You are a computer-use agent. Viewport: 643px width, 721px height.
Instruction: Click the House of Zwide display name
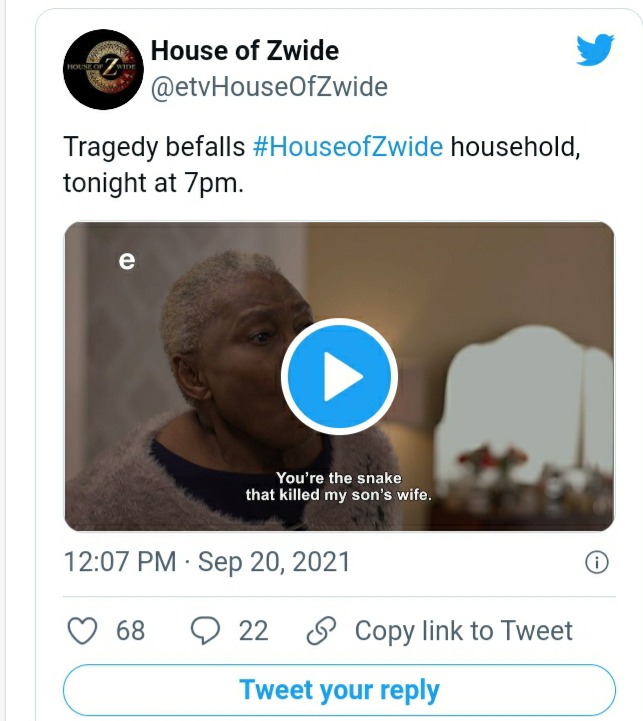pos(245,50)
